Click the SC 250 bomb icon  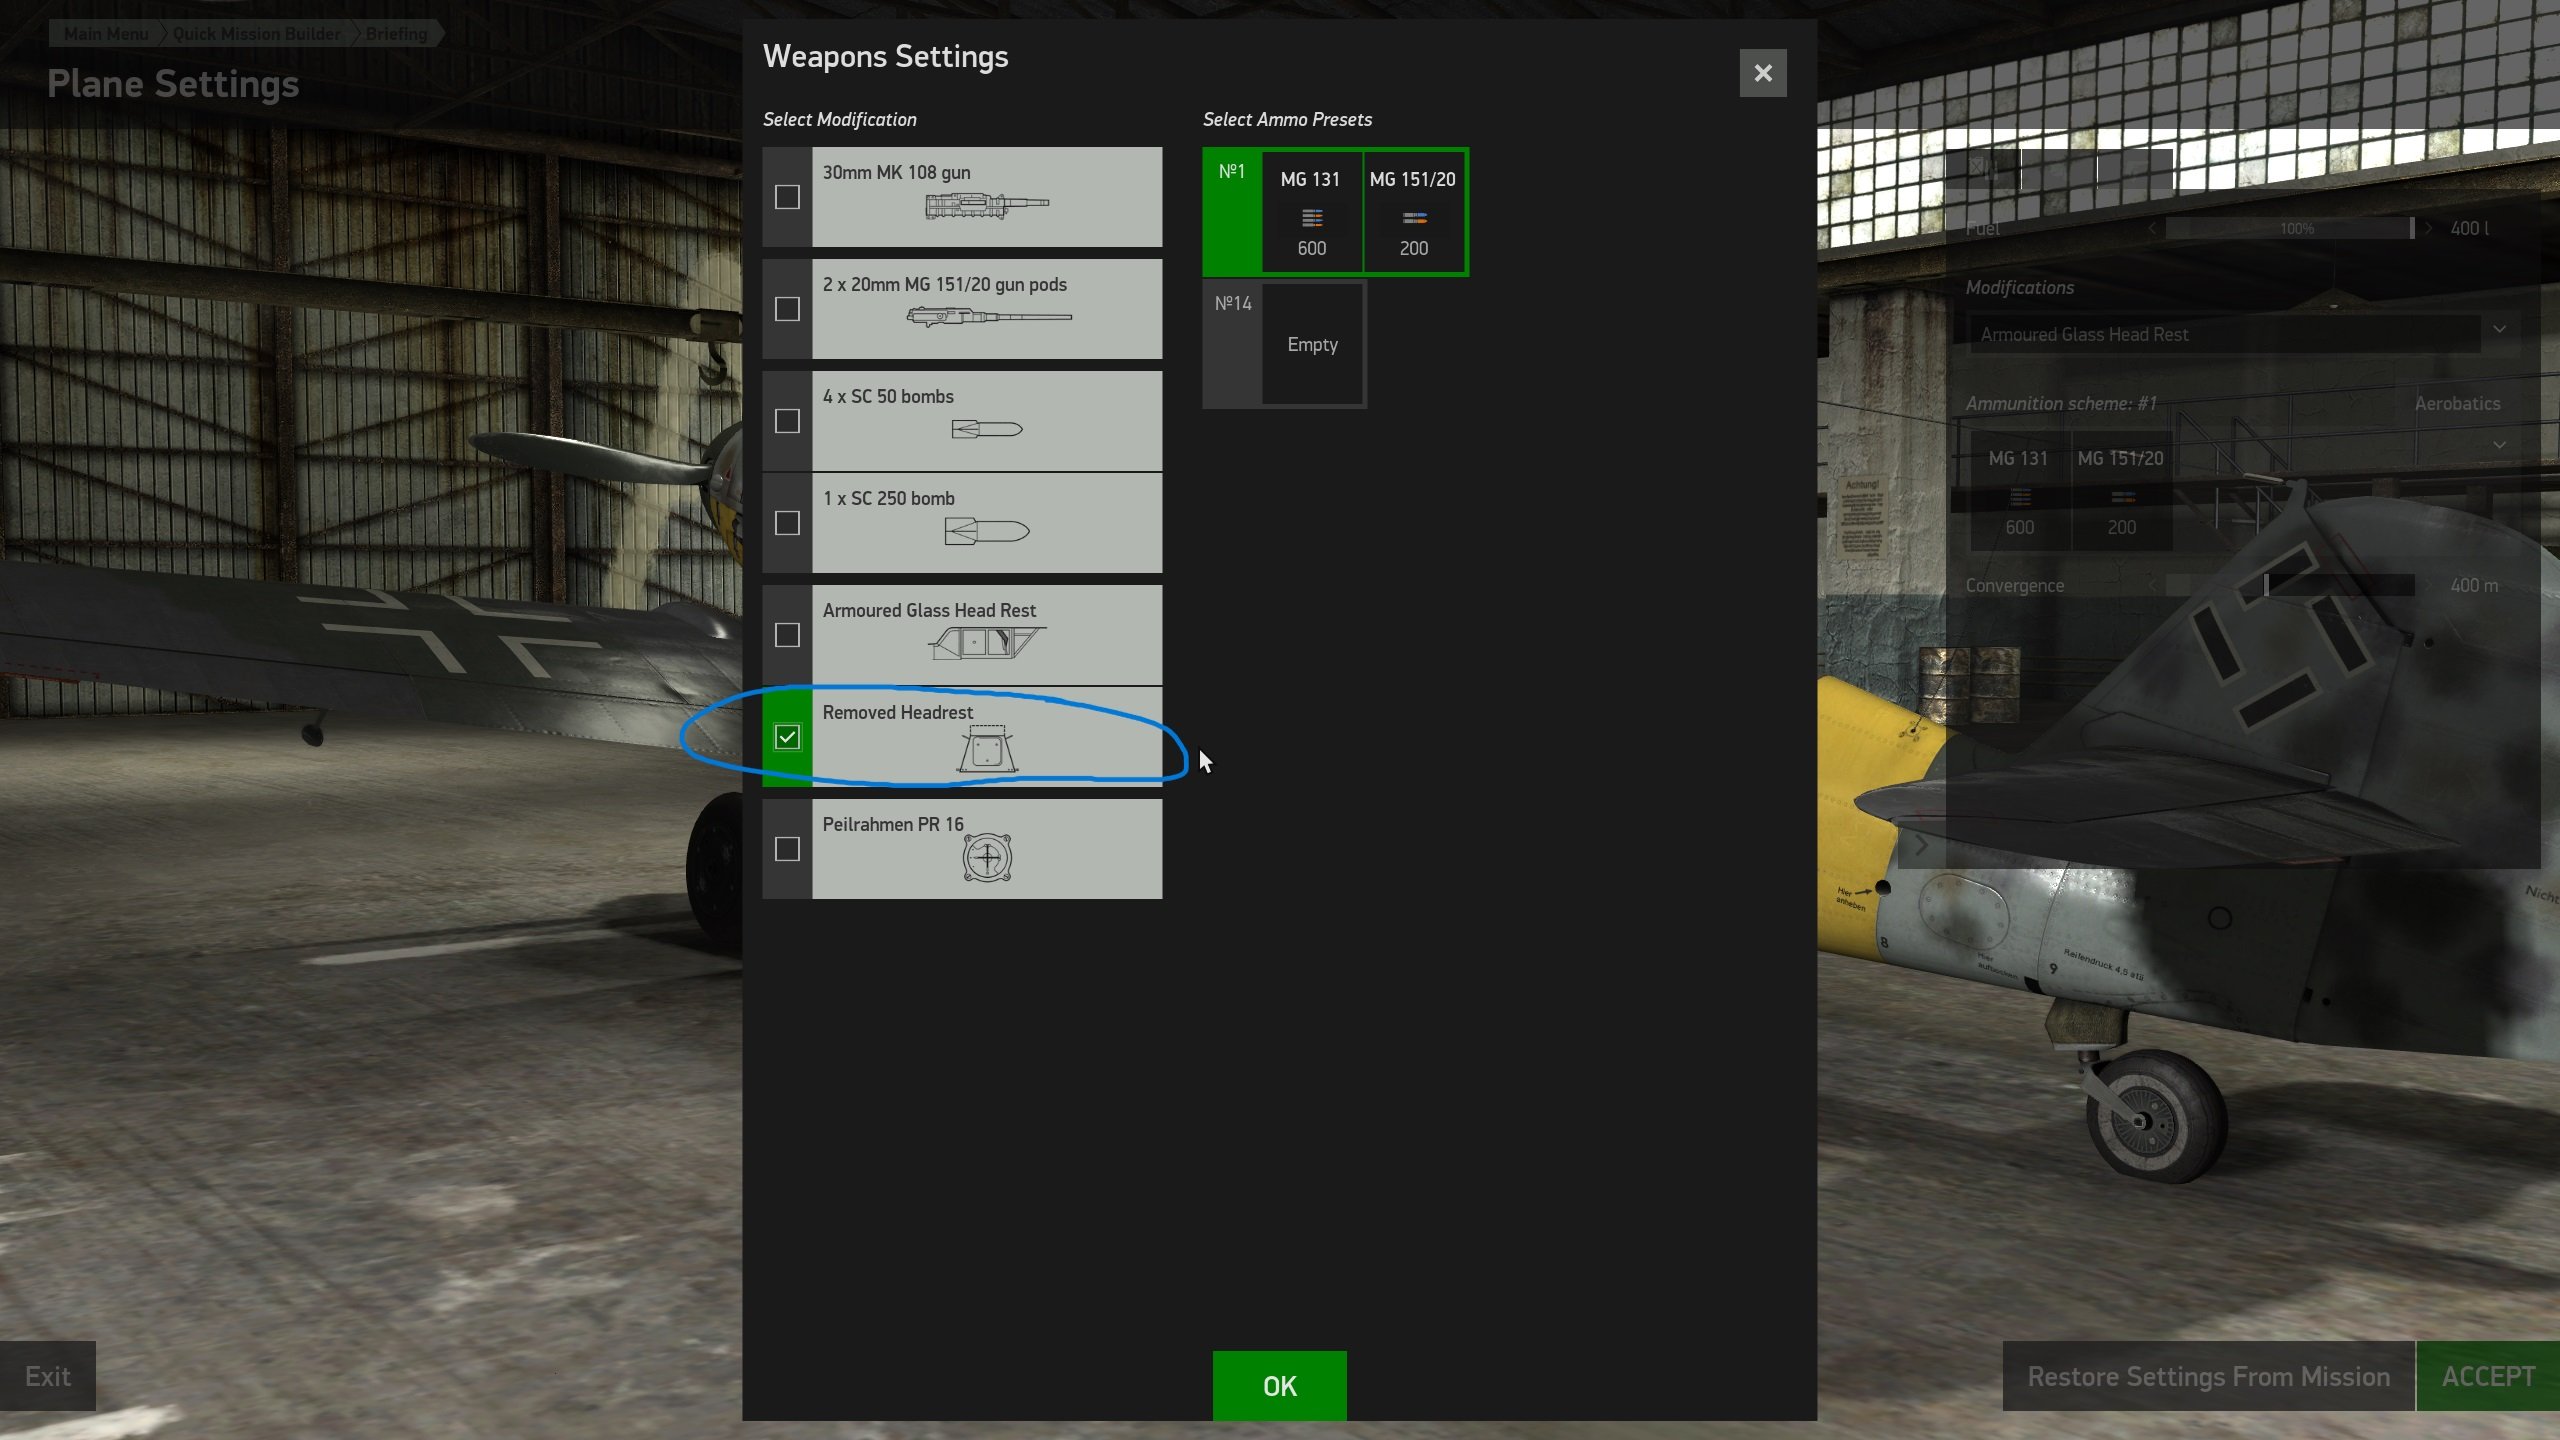click(987, 531)
